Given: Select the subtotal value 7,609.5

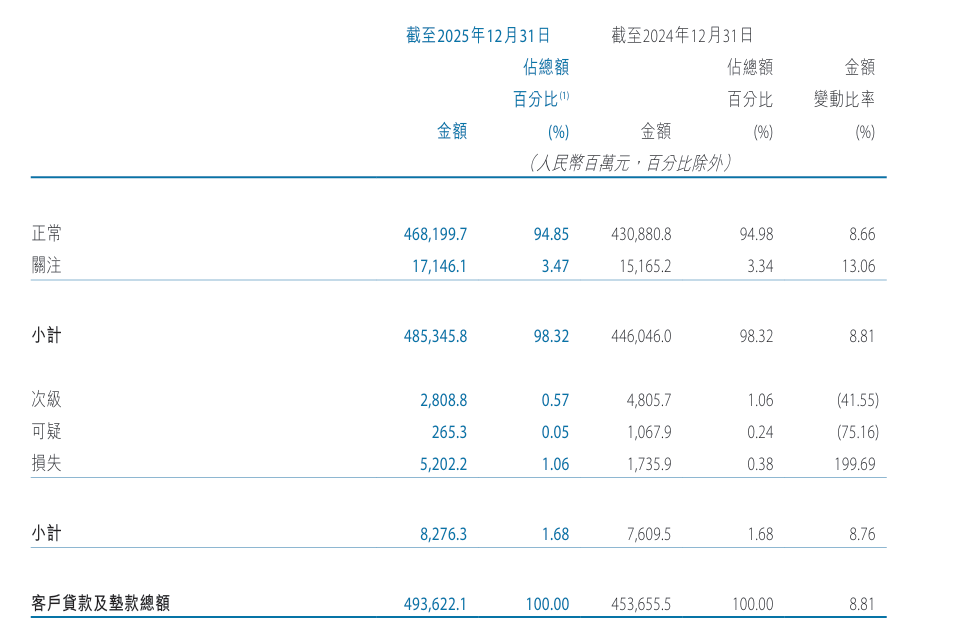Looking at the screenshot, I should coord(649,534).
